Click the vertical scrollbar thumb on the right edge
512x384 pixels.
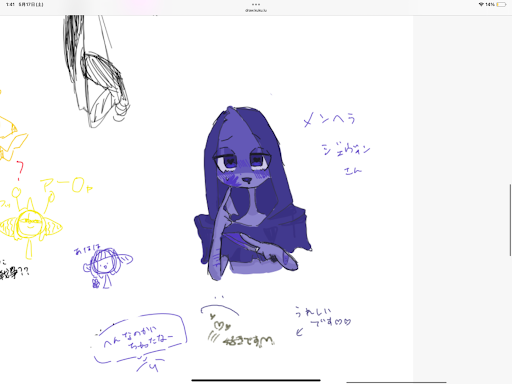point(510,220)
